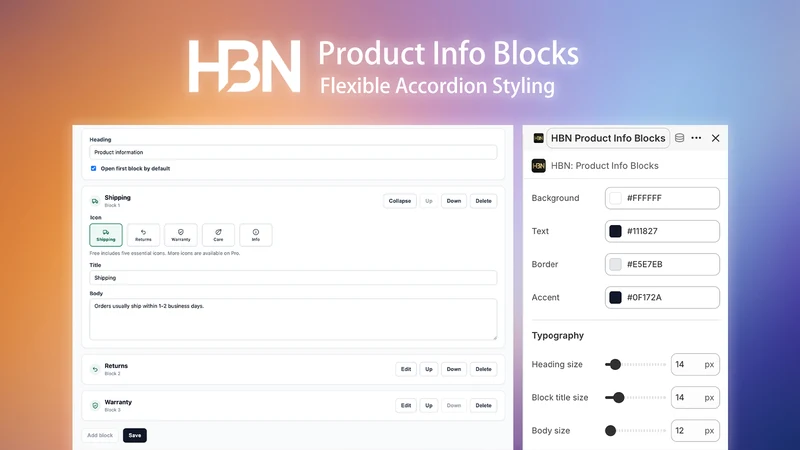The image size is (800, 450).
Task: Move the Returns block down
Action: tap(454, 369)
